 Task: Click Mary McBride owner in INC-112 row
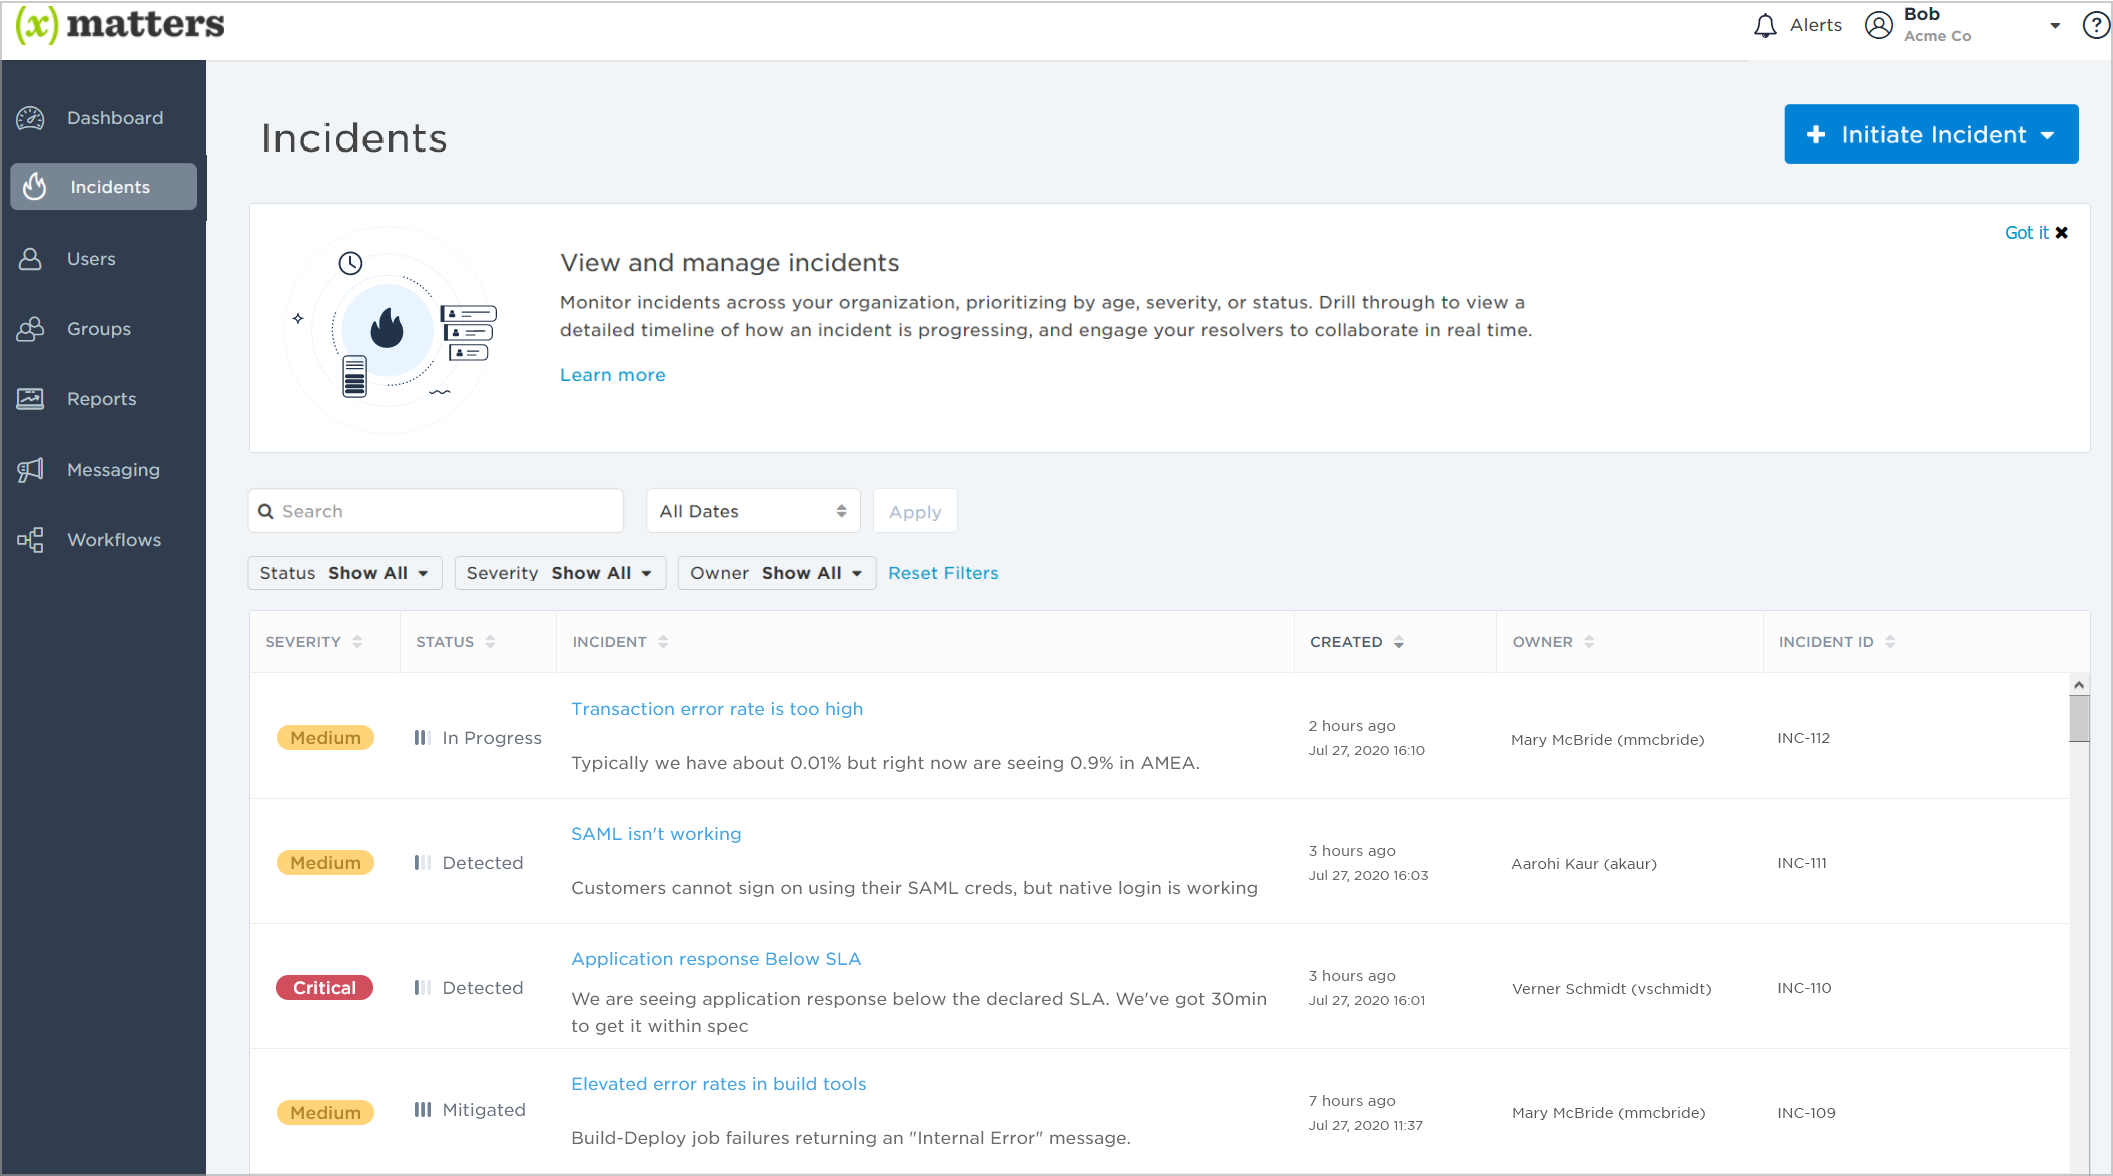tap(1607, 740)
